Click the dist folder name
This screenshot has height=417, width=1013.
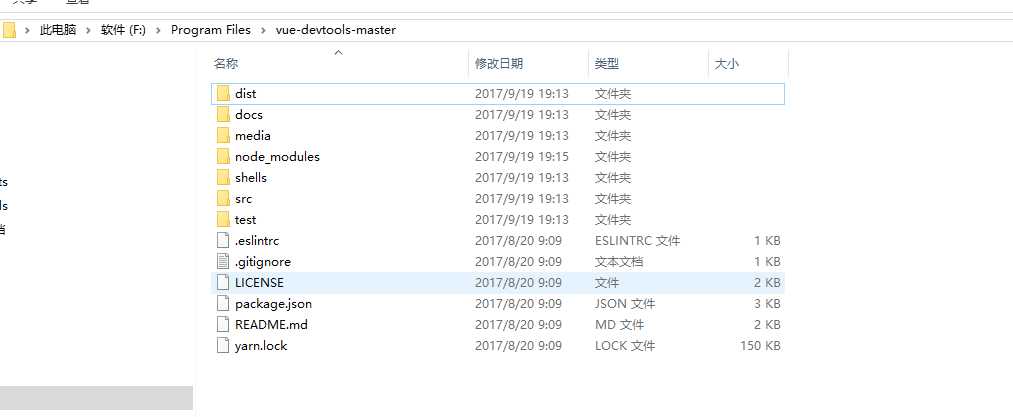click(x=245, y=94)
